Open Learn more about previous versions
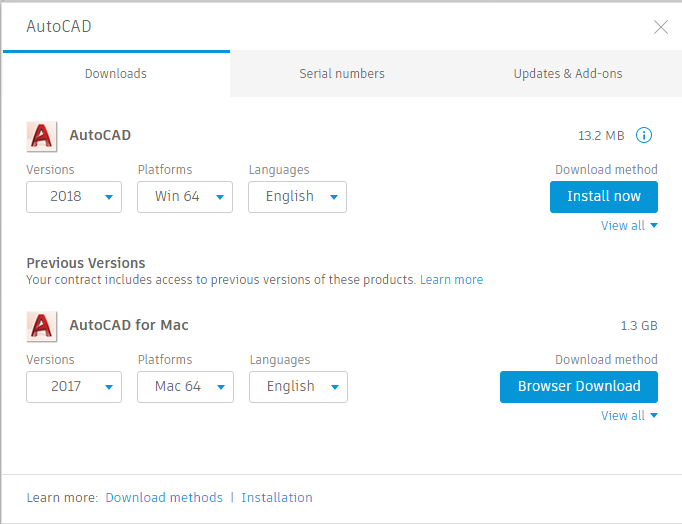The height and width of the screenshot is (524, 682). (451, 280)
